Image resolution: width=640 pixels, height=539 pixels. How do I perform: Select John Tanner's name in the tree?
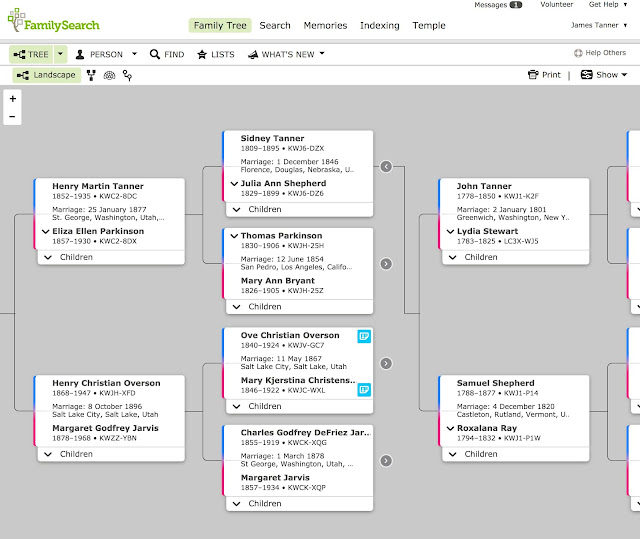[484, 186]
